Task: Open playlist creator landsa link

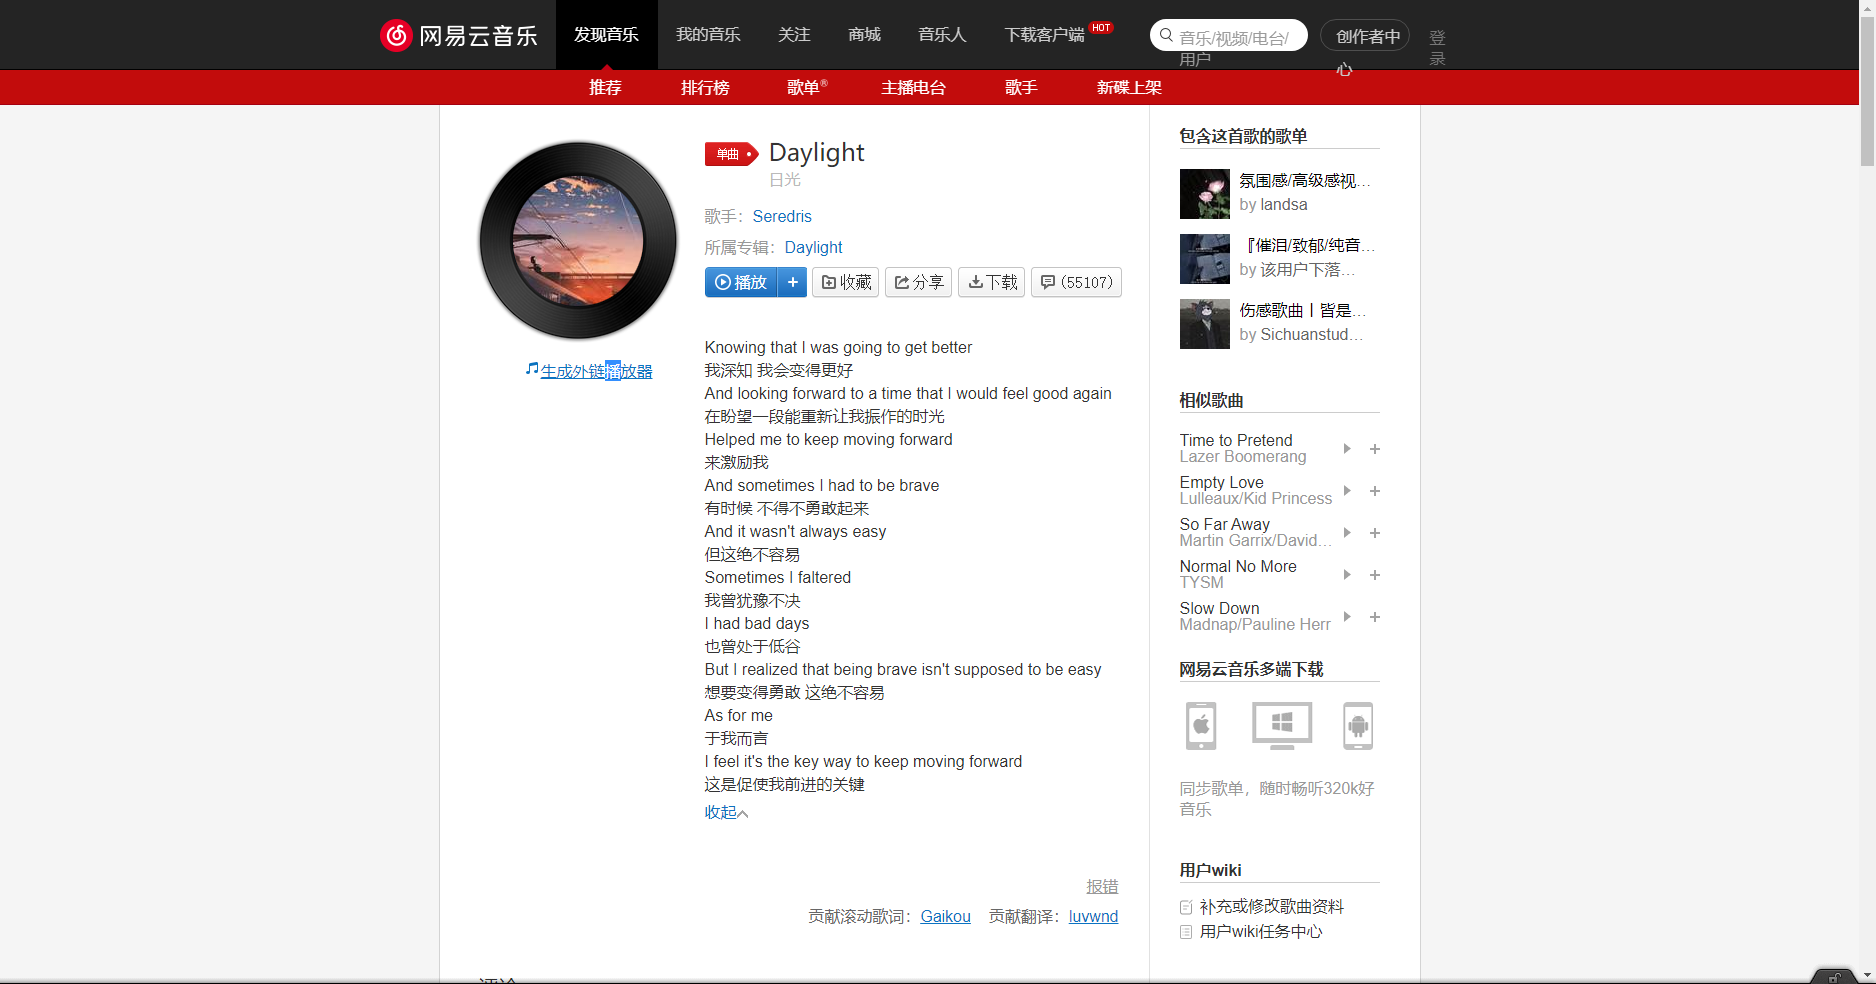Action: pyautogui.click(x=1284, y=204)
